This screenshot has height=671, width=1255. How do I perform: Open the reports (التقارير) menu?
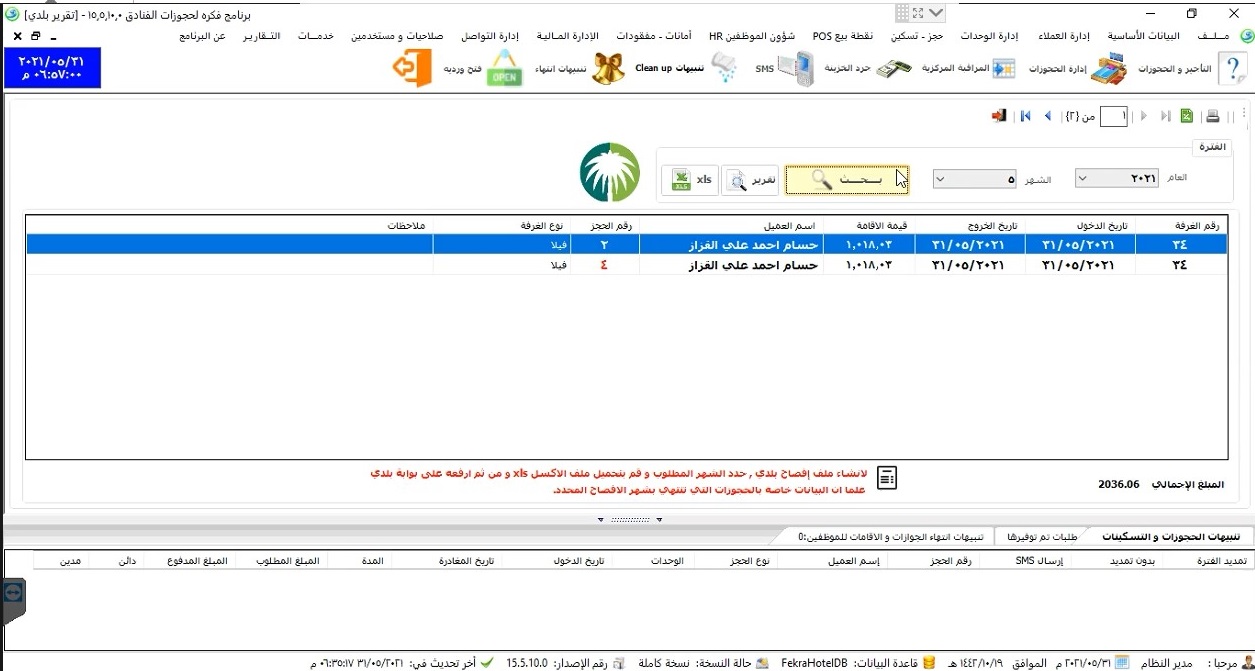(261, 36)
